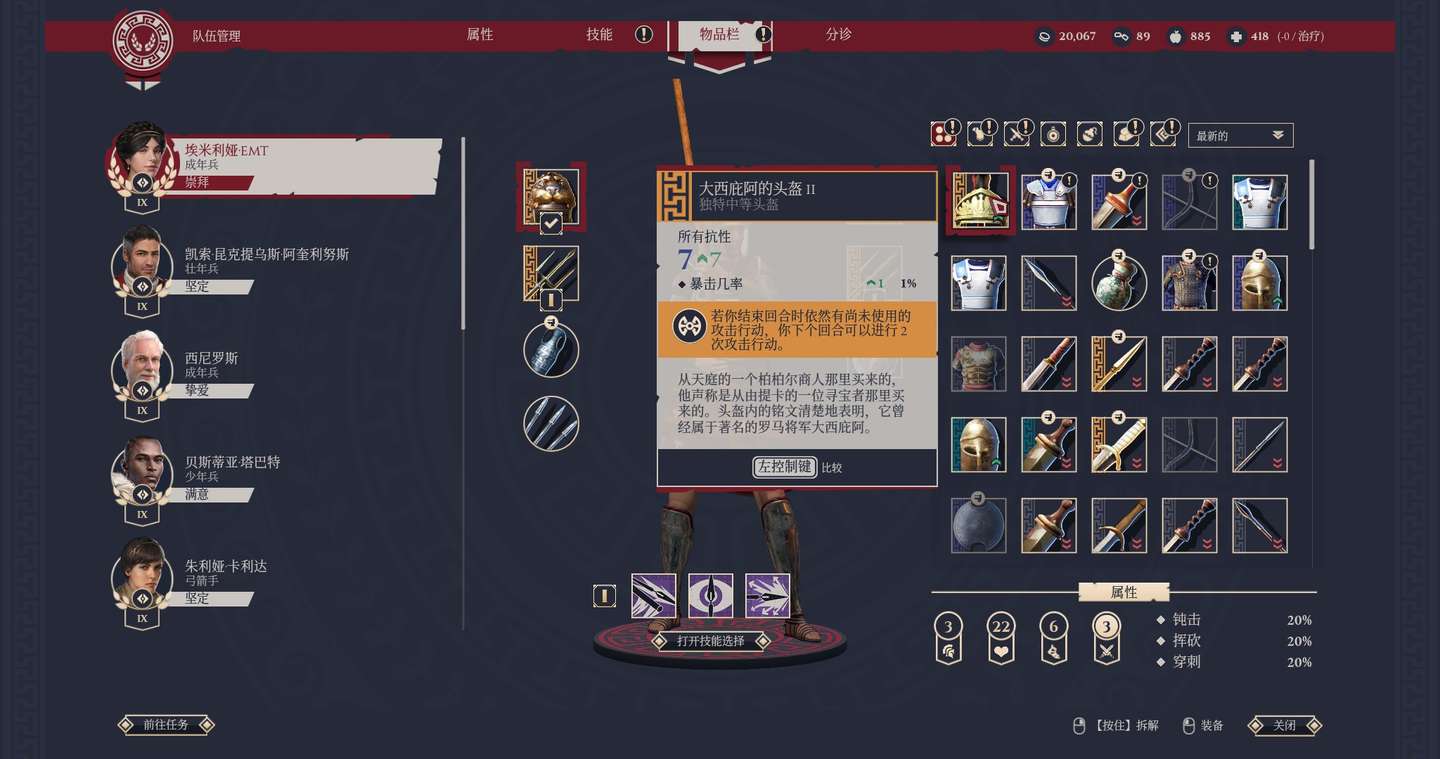Switch to the 属性 tab
The image size is (1440, 759).
pos(480,35)
